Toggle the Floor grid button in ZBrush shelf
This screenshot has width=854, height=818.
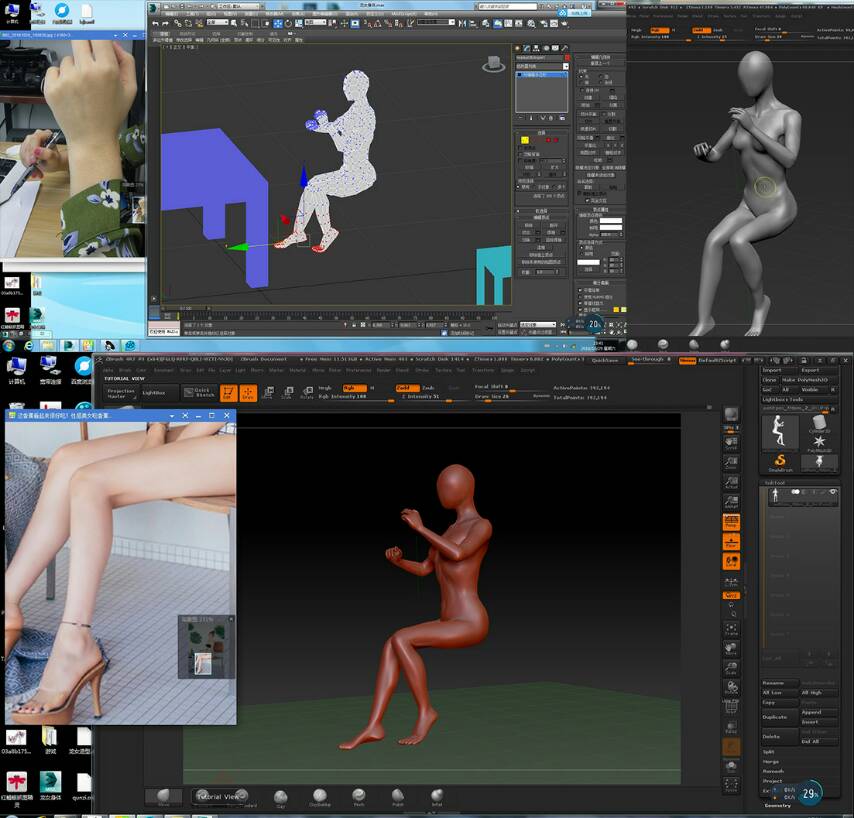pos(731,542)
